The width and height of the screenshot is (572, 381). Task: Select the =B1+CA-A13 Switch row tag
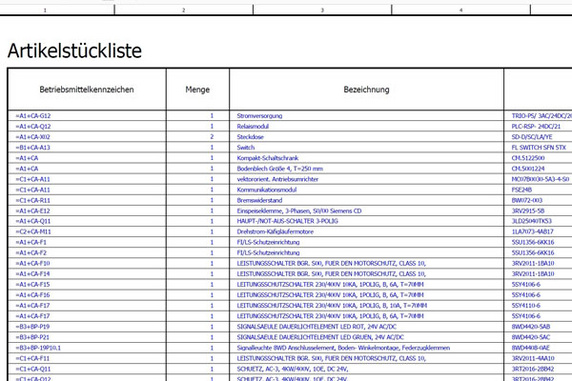pyautogui.click(x=32, y=147)
